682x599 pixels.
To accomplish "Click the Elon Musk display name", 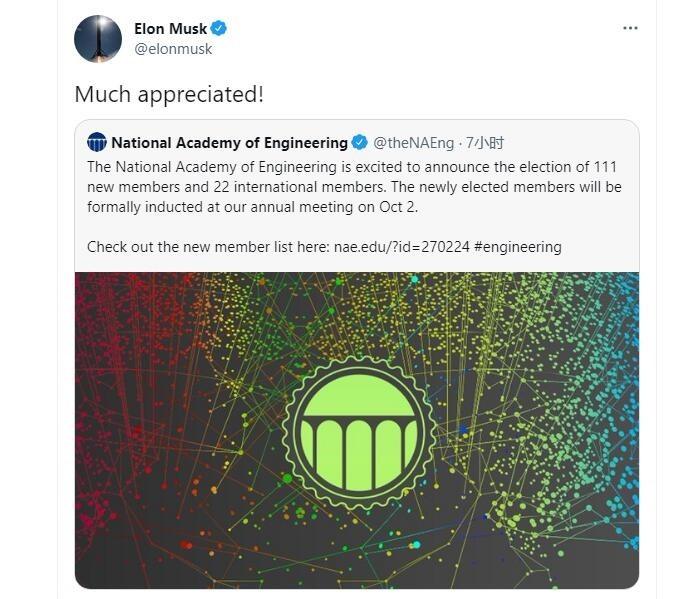I will coord(170,29).
